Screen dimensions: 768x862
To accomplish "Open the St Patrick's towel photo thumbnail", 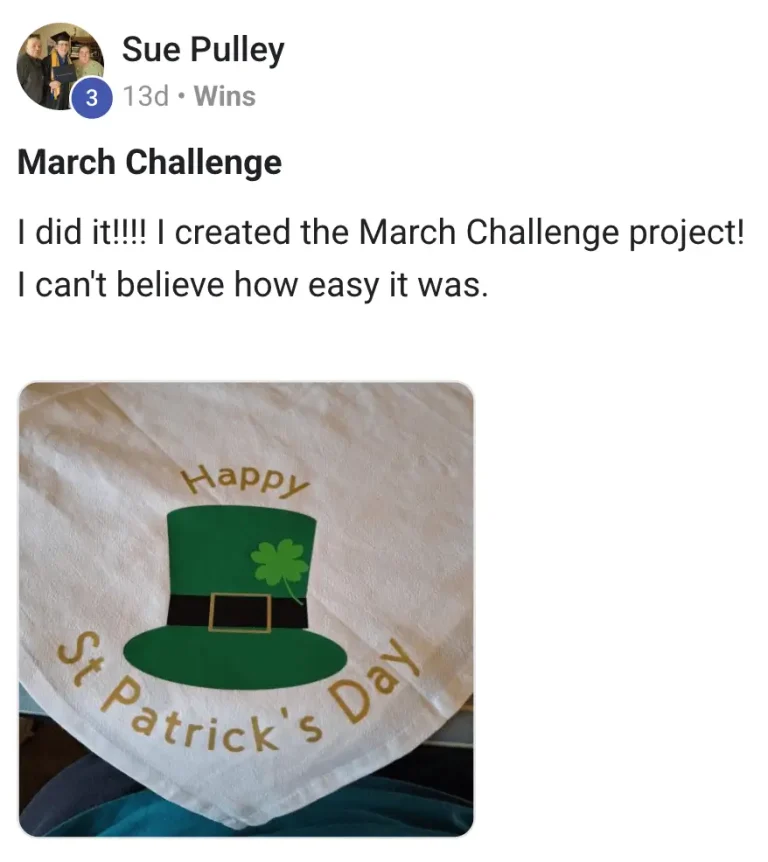I will click(x=246, y=609).
